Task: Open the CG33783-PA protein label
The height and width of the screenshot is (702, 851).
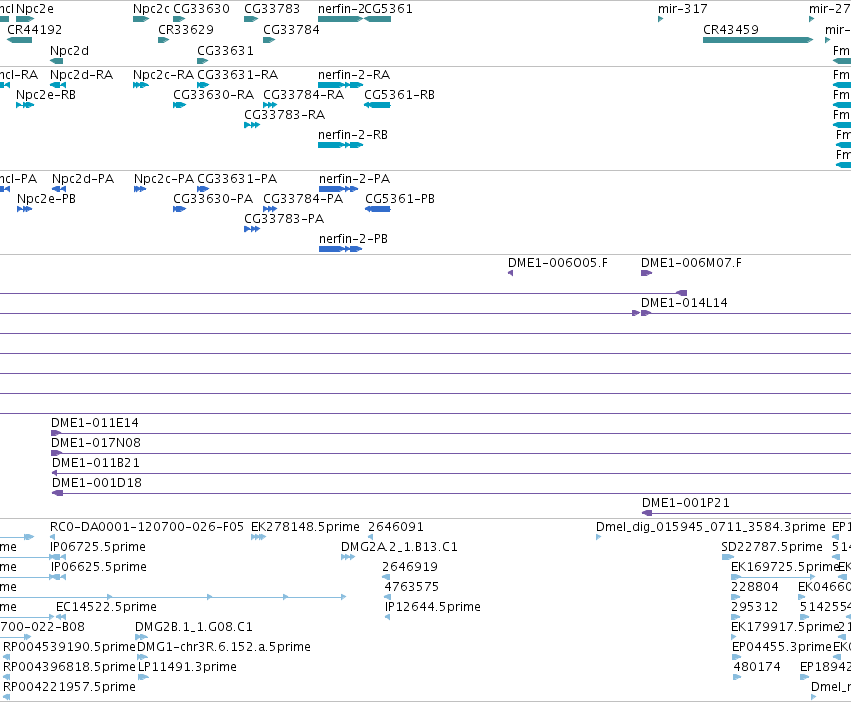Action: (x=284, y=219)
